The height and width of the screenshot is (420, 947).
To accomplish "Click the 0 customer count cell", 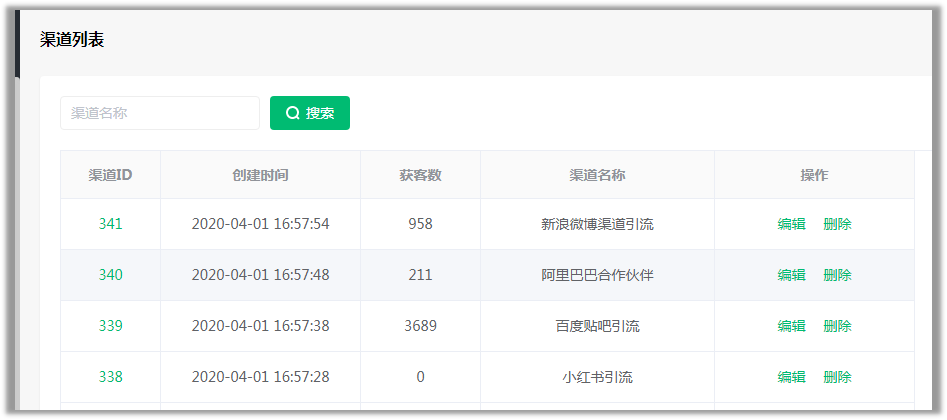I will pyautogui.click(x=420, y=377).
